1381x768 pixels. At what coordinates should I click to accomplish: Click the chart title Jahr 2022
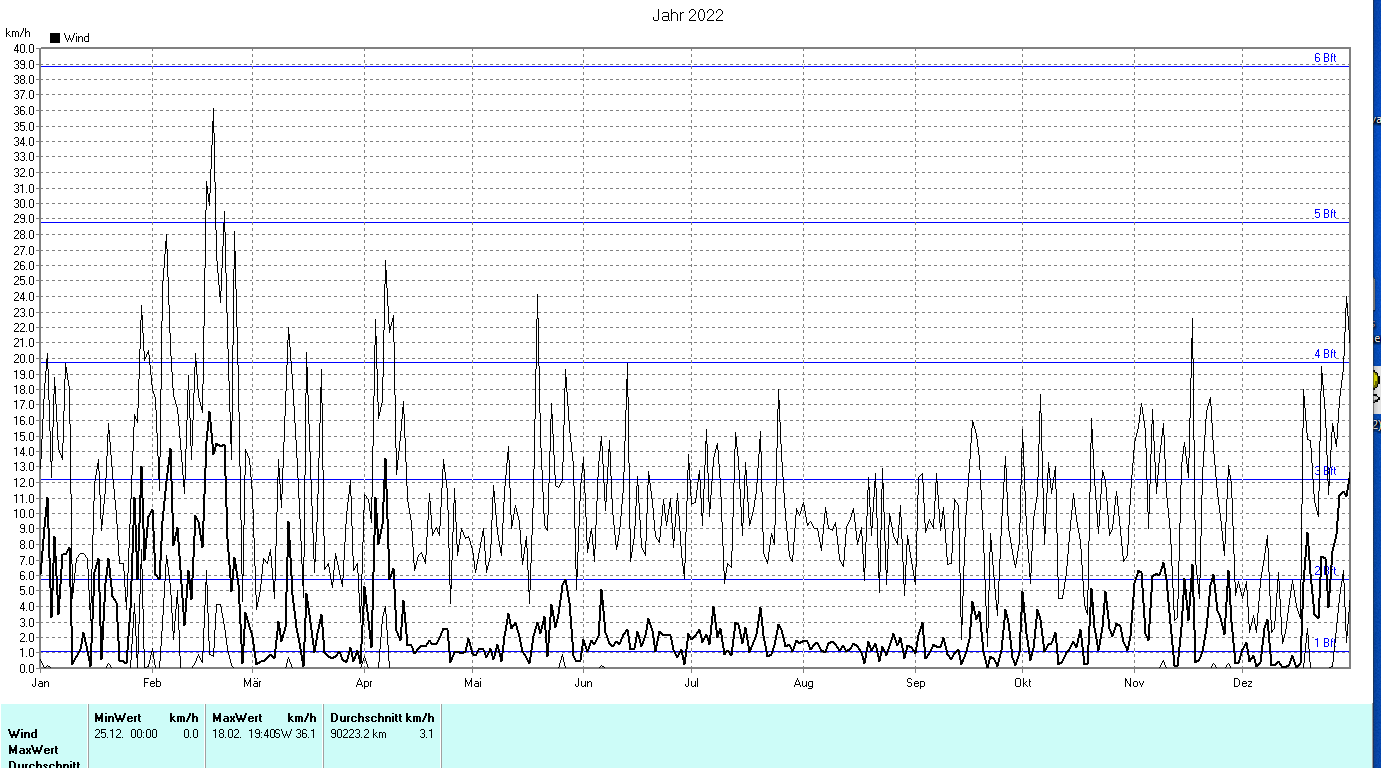click(688, 15)
